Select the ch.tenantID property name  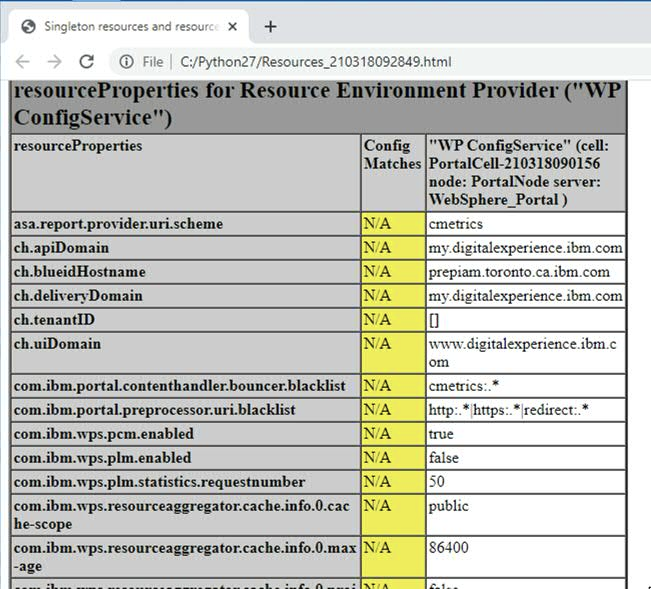[54, 320]
